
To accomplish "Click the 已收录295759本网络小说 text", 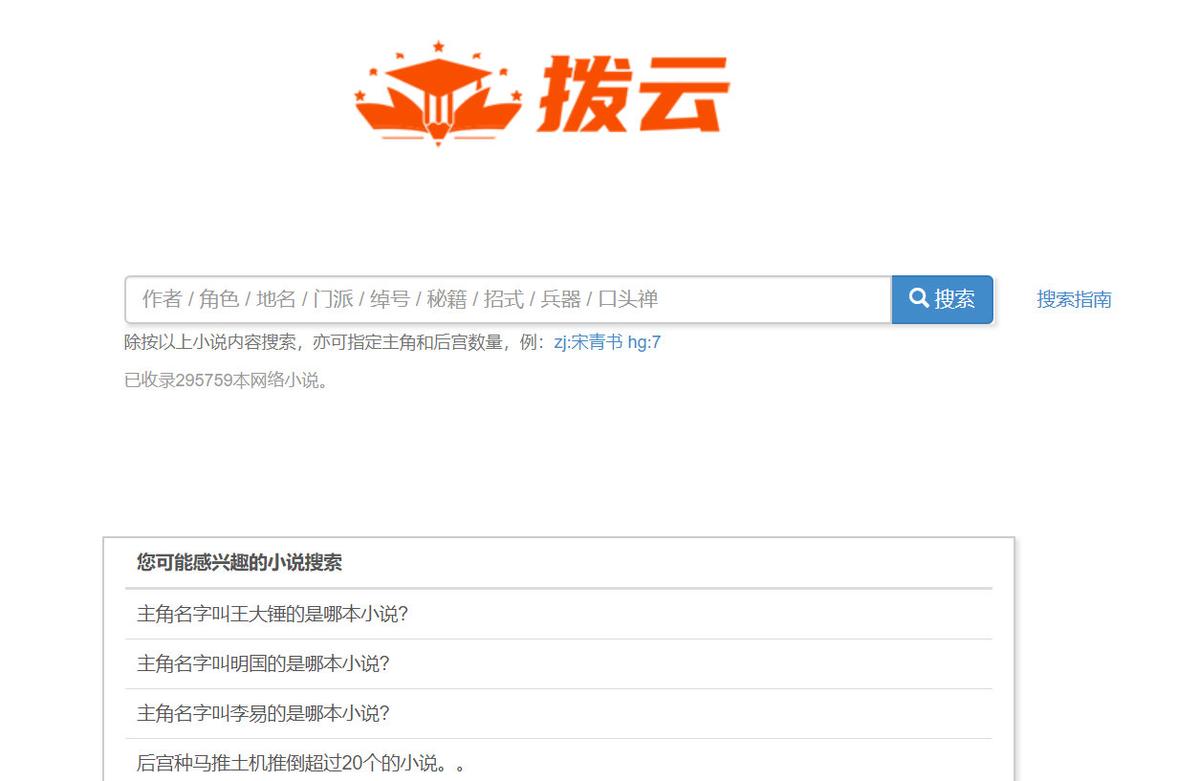I will (227, 380).
